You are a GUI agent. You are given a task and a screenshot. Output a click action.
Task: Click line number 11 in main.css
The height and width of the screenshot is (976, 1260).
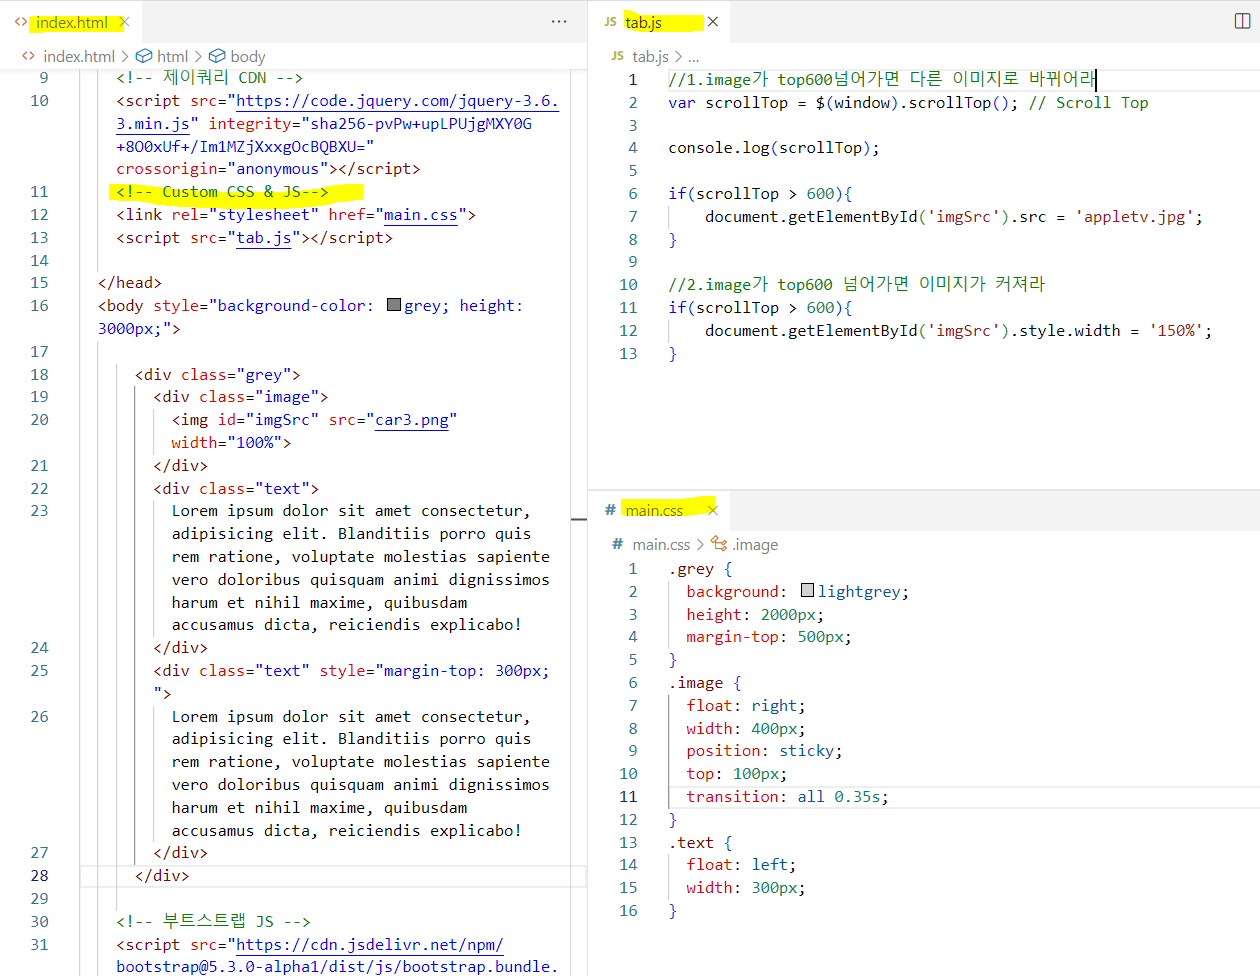628,797
